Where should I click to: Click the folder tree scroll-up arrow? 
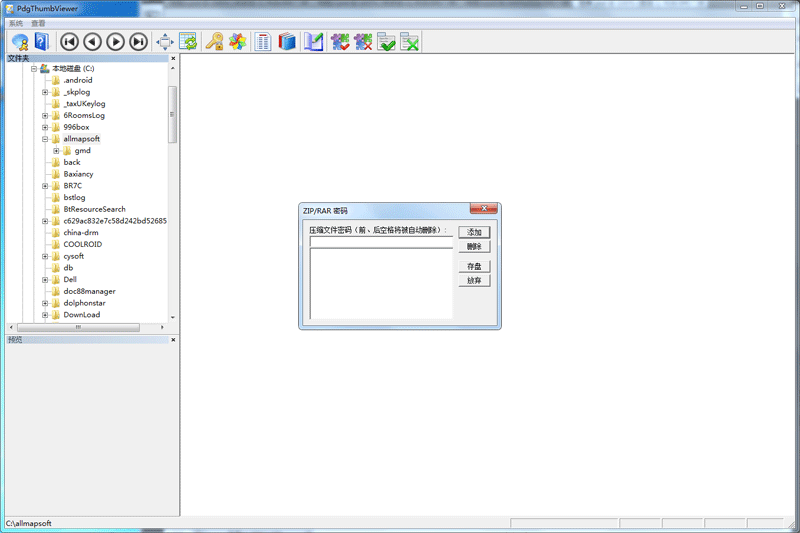(172, 68)
